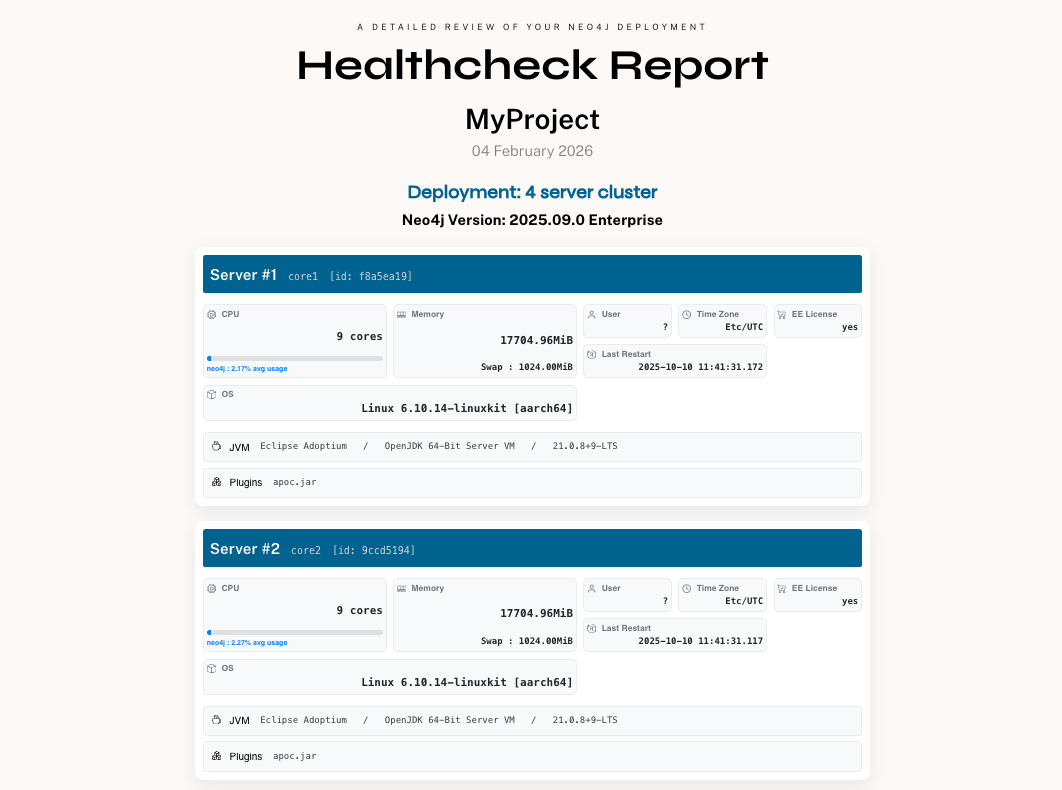Click Neo4j Version 2025.09.0 Enterprise text
Screen dimensions: 1062x790
click(532, 220)
